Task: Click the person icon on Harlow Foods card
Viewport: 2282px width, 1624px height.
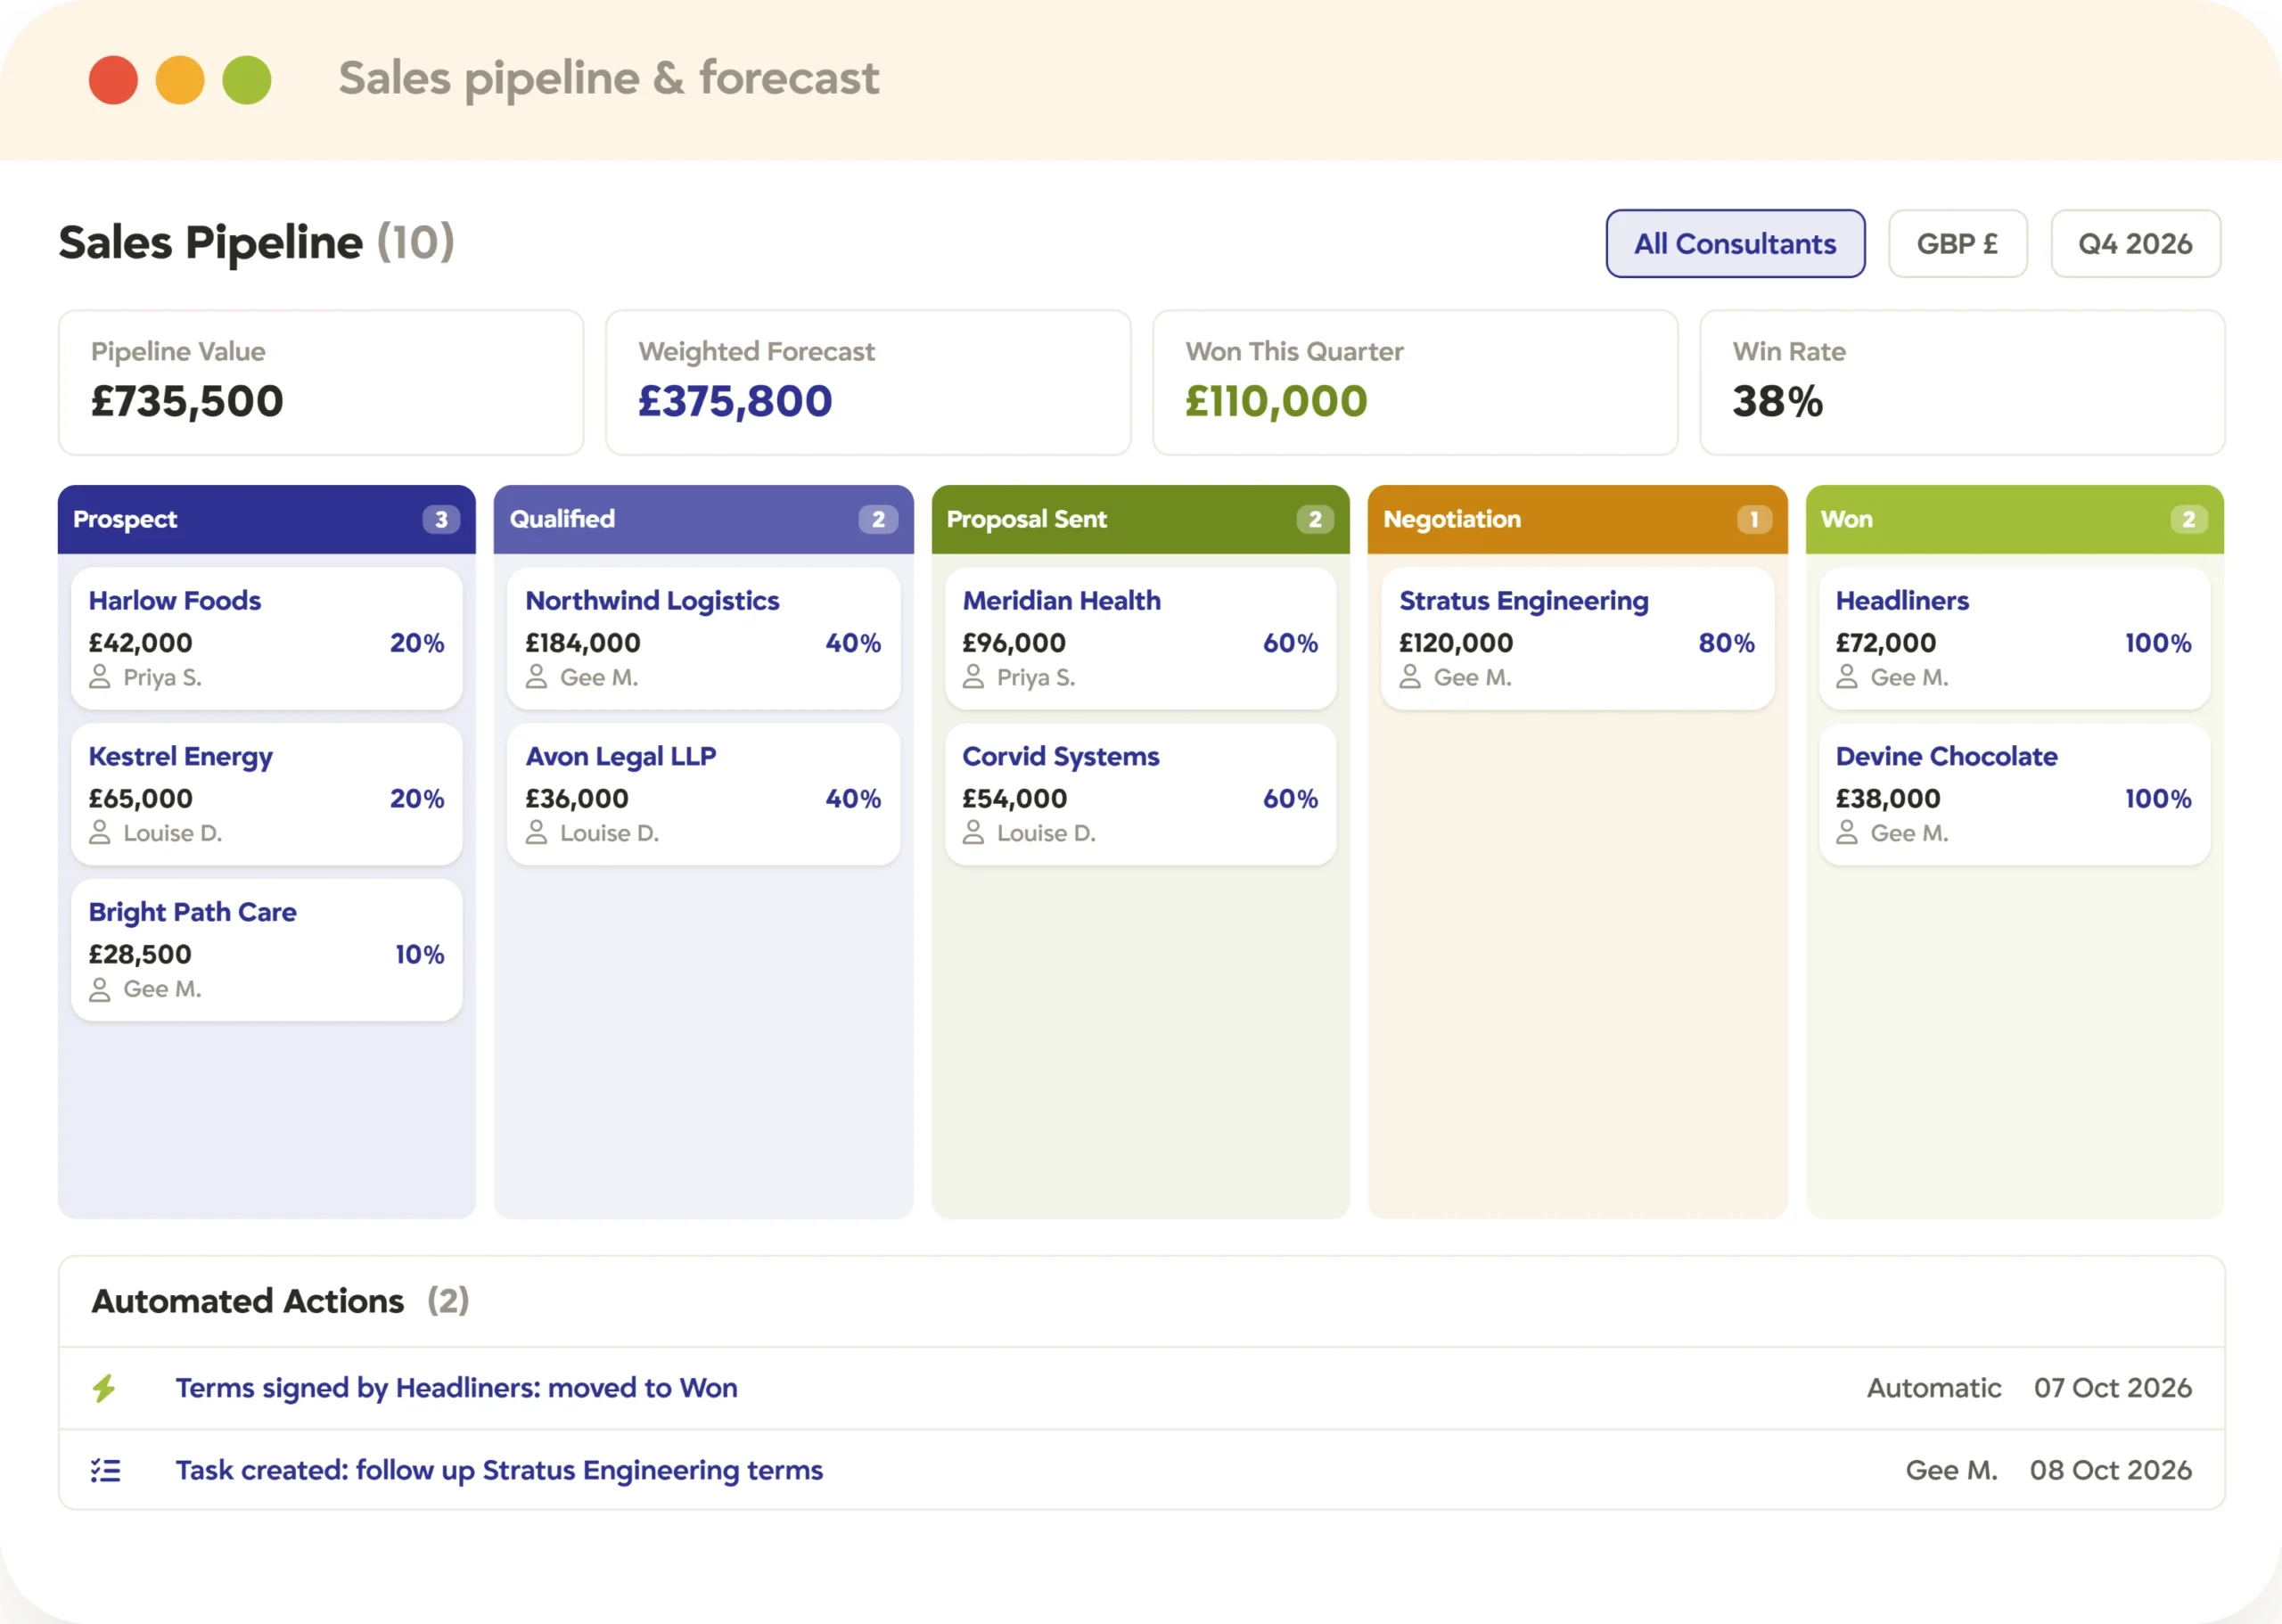Action: (100, 677)
